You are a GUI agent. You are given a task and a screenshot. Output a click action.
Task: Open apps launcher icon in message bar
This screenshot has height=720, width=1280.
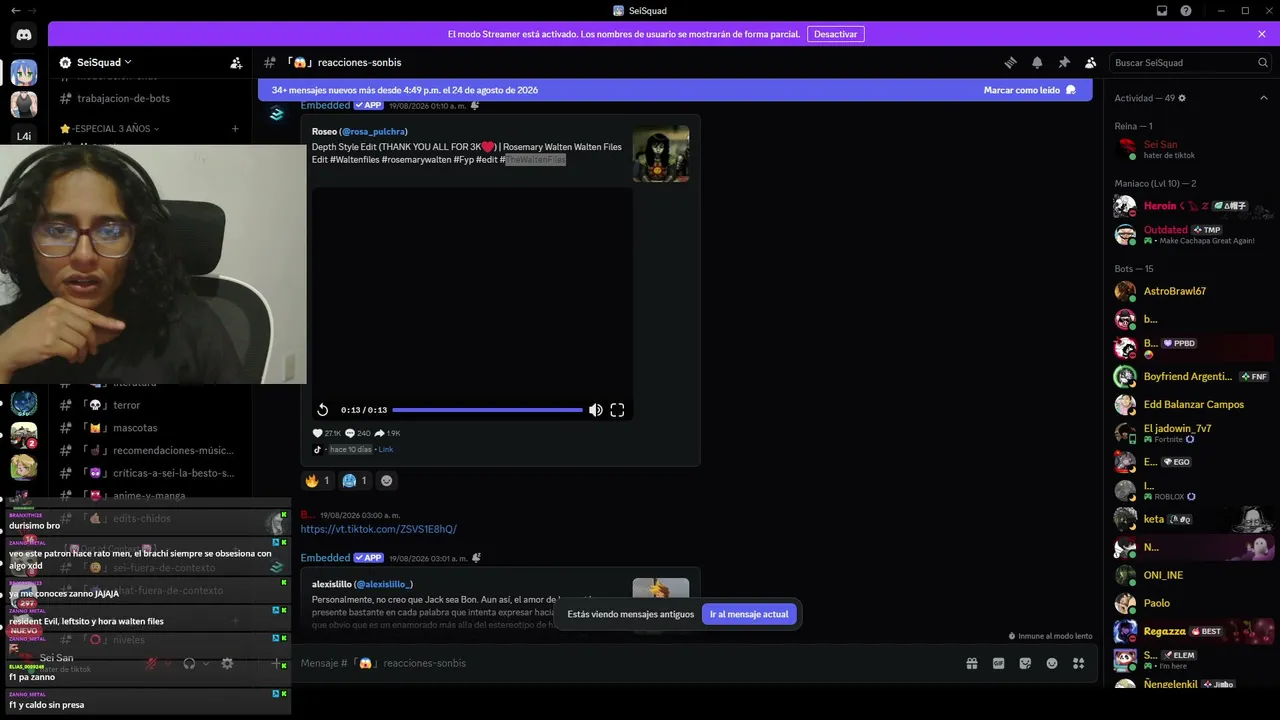(1078, 663)
